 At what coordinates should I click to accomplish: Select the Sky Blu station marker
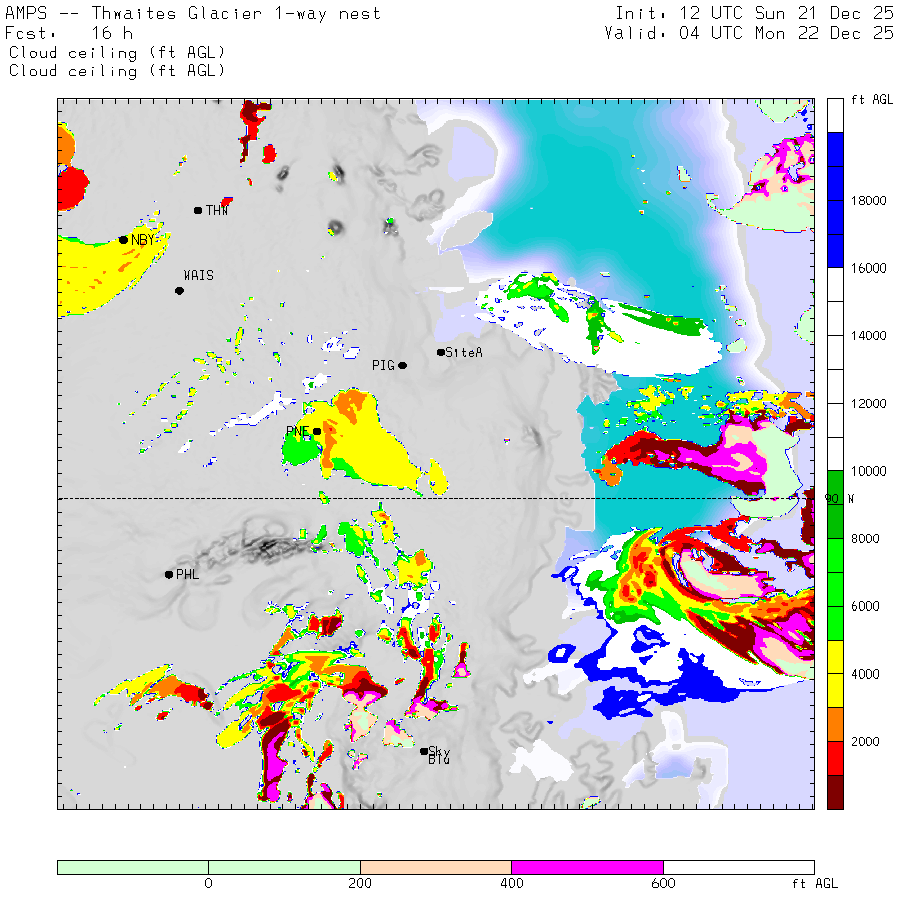pos(424,751)
